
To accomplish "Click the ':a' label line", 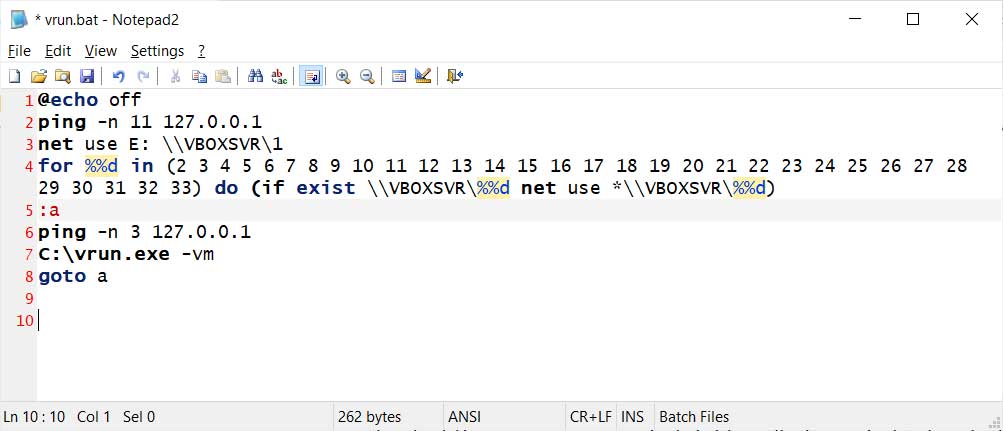I will pos(49,210).
